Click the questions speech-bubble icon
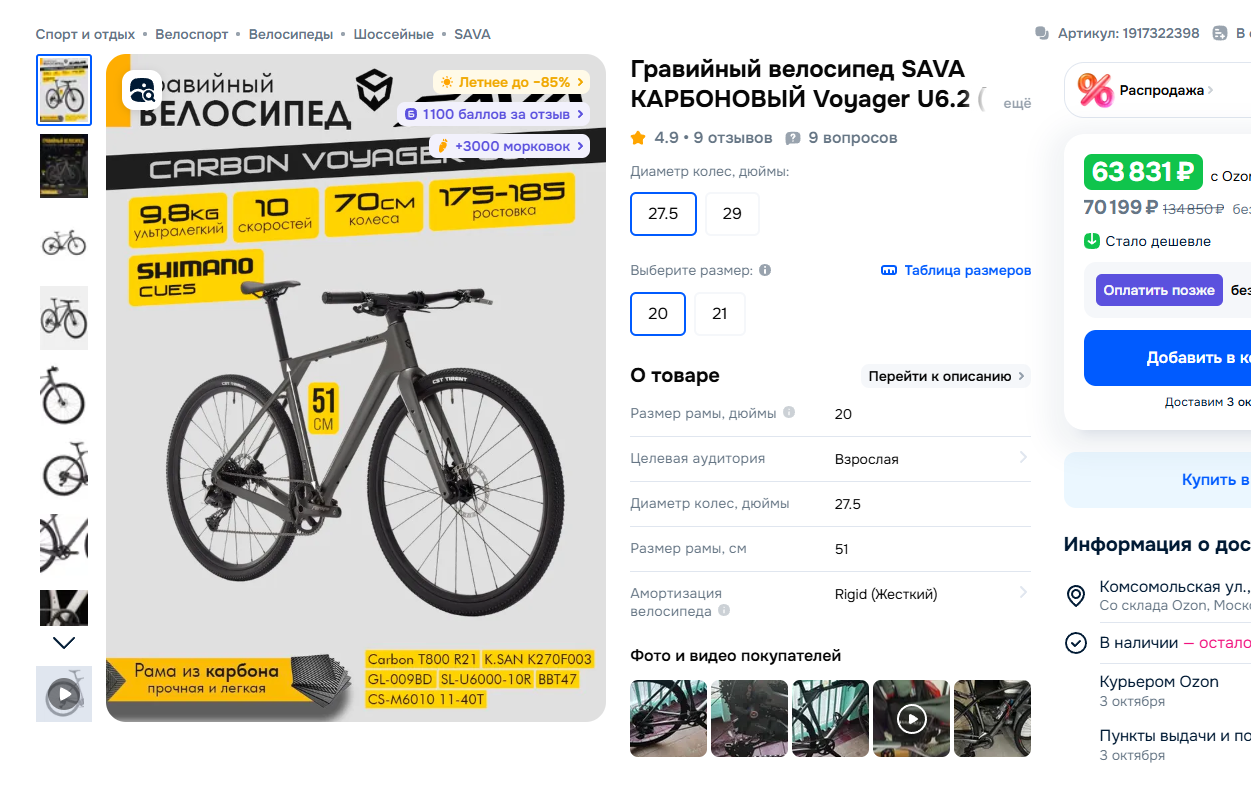Viewport: 1251px width, 790px height. pyautogui.click(x=793, y=138)
